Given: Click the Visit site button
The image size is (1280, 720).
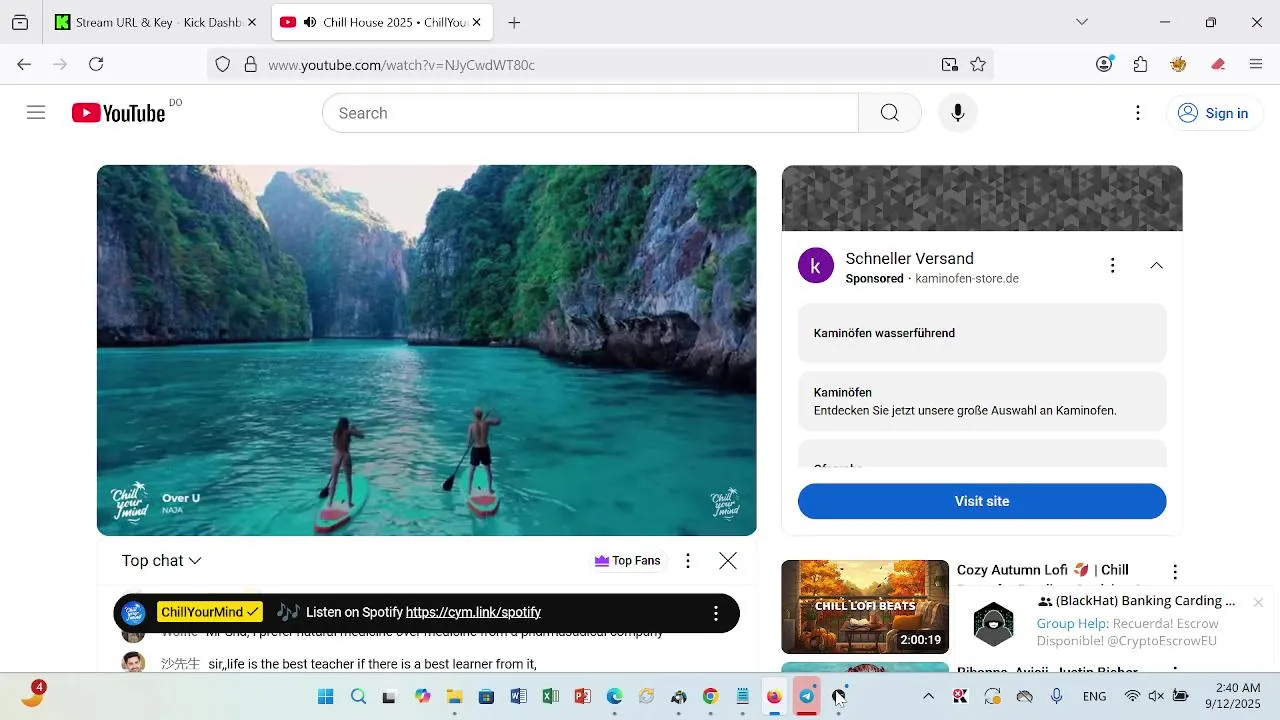Looking at the screenshot, I should click(982, 501).
